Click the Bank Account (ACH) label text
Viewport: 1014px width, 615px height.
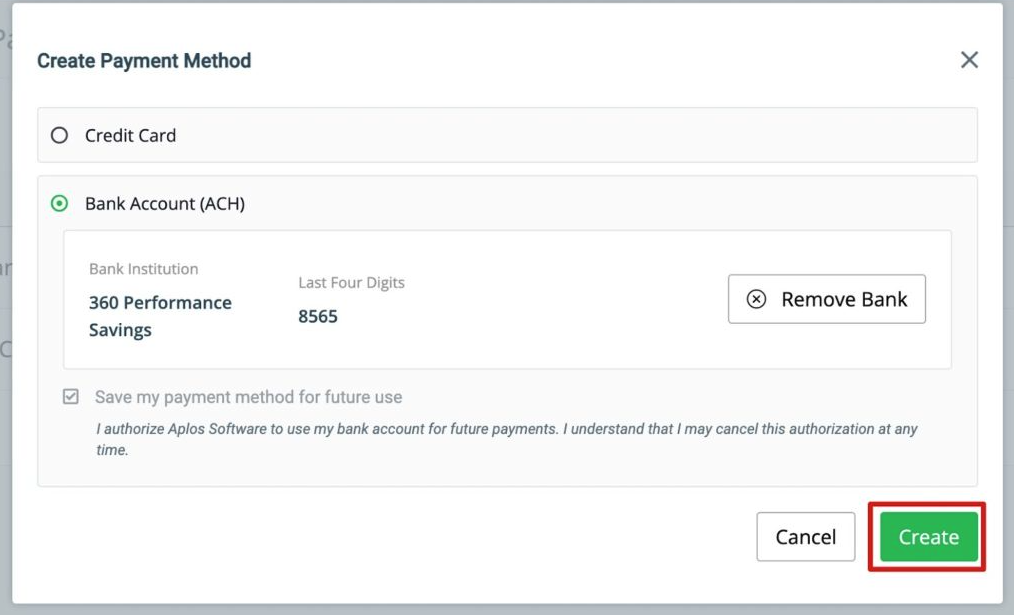click(165, 204)
